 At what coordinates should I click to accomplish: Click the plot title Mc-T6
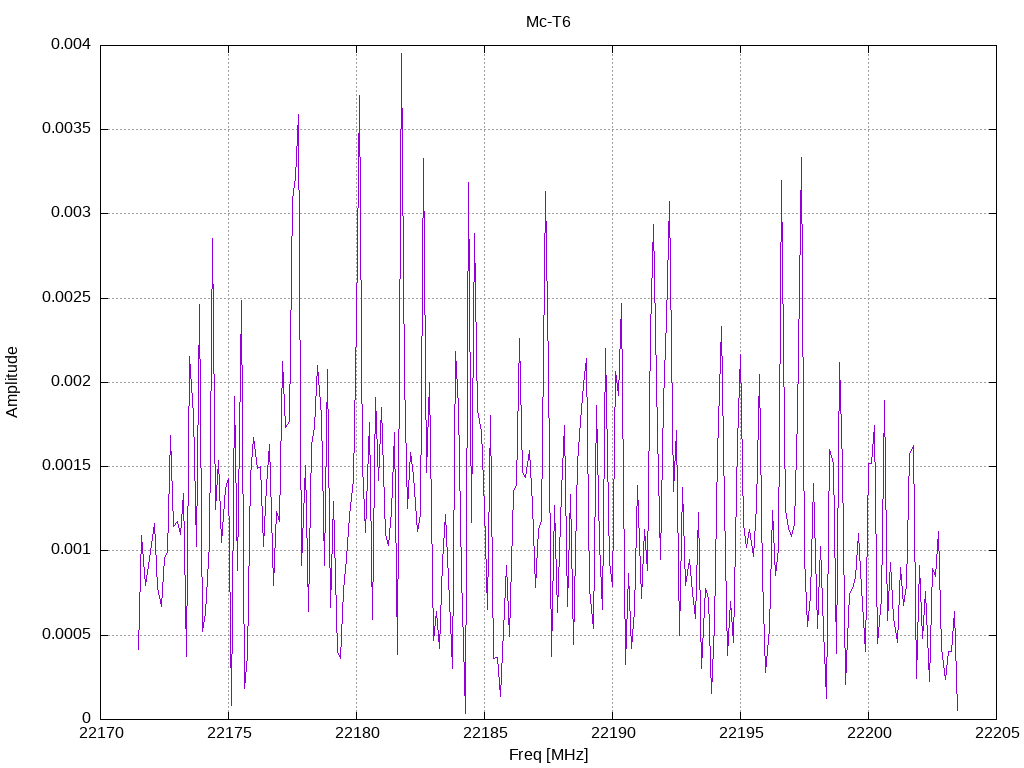(548, 22)
